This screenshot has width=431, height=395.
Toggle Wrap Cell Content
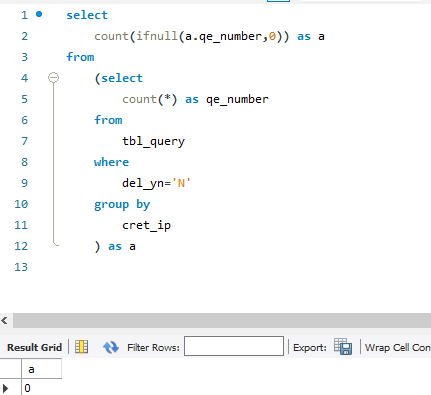398,348
